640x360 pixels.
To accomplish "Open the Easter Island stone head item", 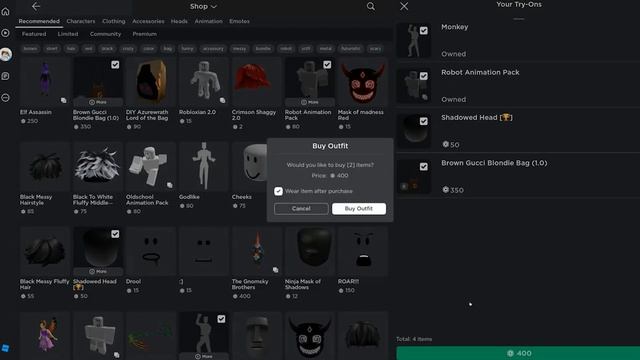I will pos(257,336).
